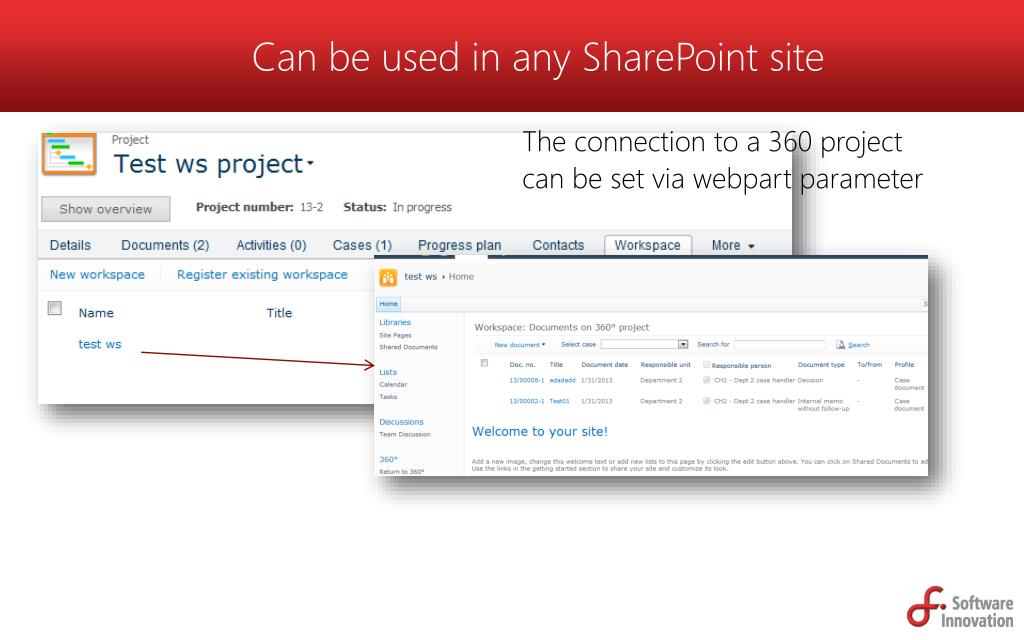Click the 360° heading link
Image resolution: width=1024 pixels, height=640 pixels.
coord(389,459)
